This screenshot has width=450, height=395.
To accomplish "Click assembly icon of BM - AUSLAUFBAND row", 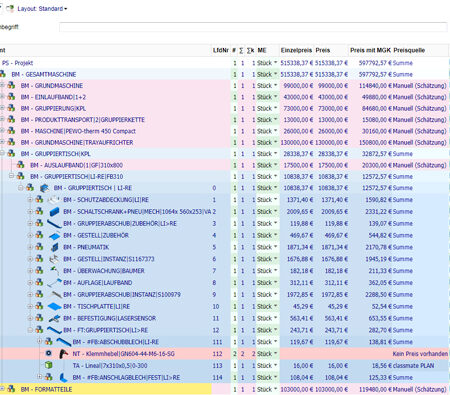I will 21,165.
